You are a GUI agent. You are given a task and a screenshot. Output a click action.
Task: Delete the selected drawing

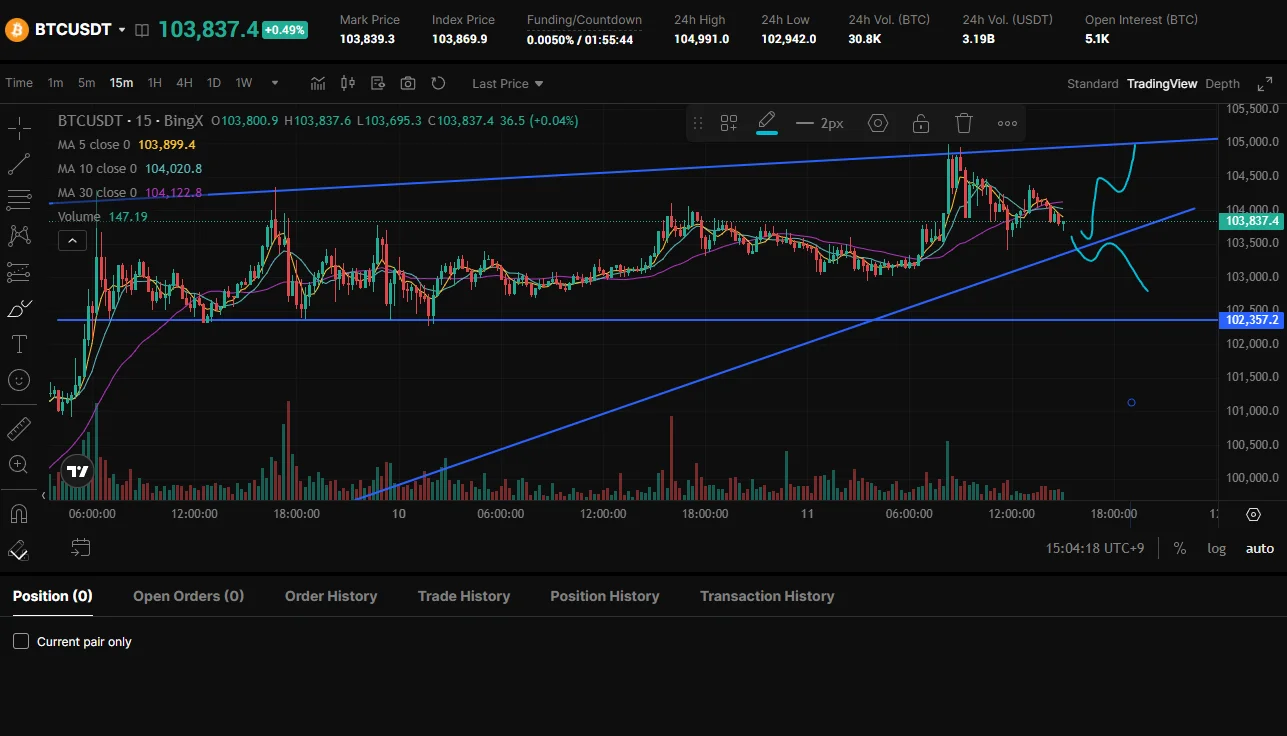[x=964, y=123]
